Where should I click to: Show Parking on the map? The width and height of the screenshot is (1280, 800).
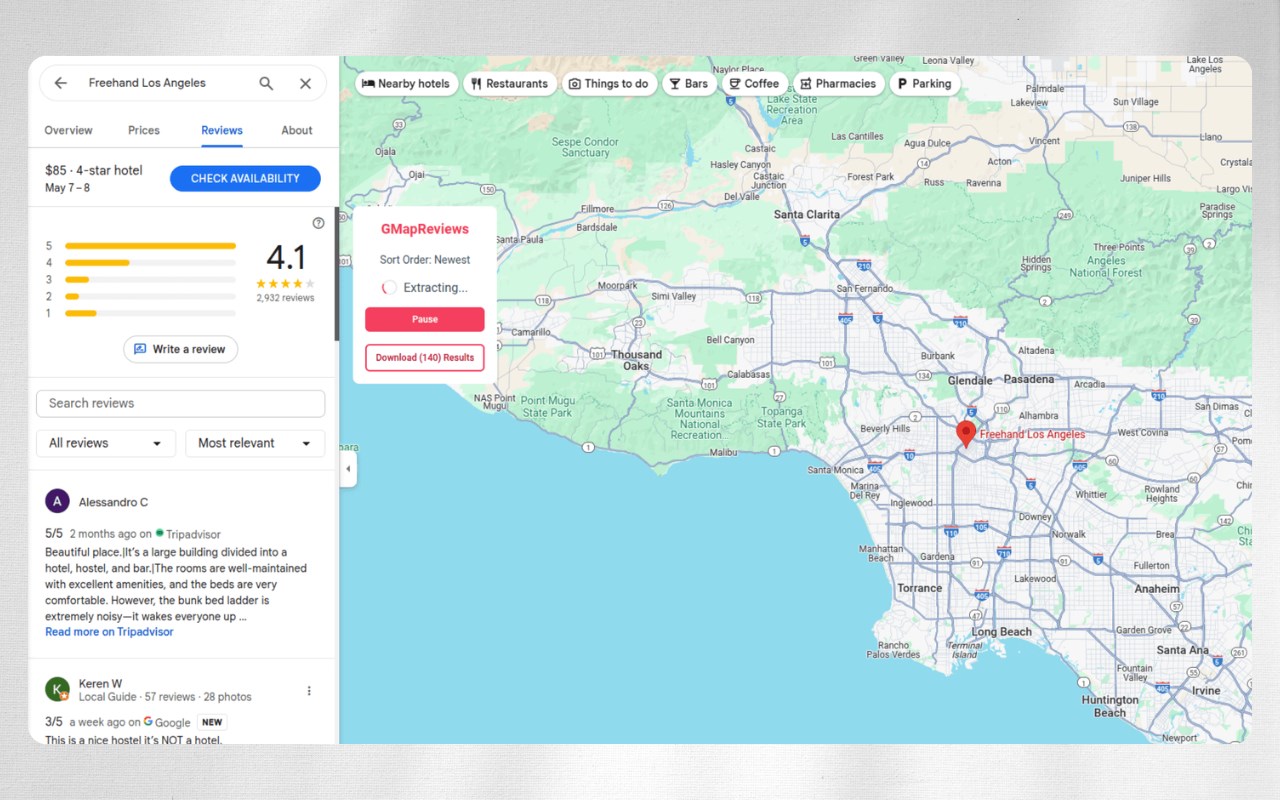coord(925,84)
